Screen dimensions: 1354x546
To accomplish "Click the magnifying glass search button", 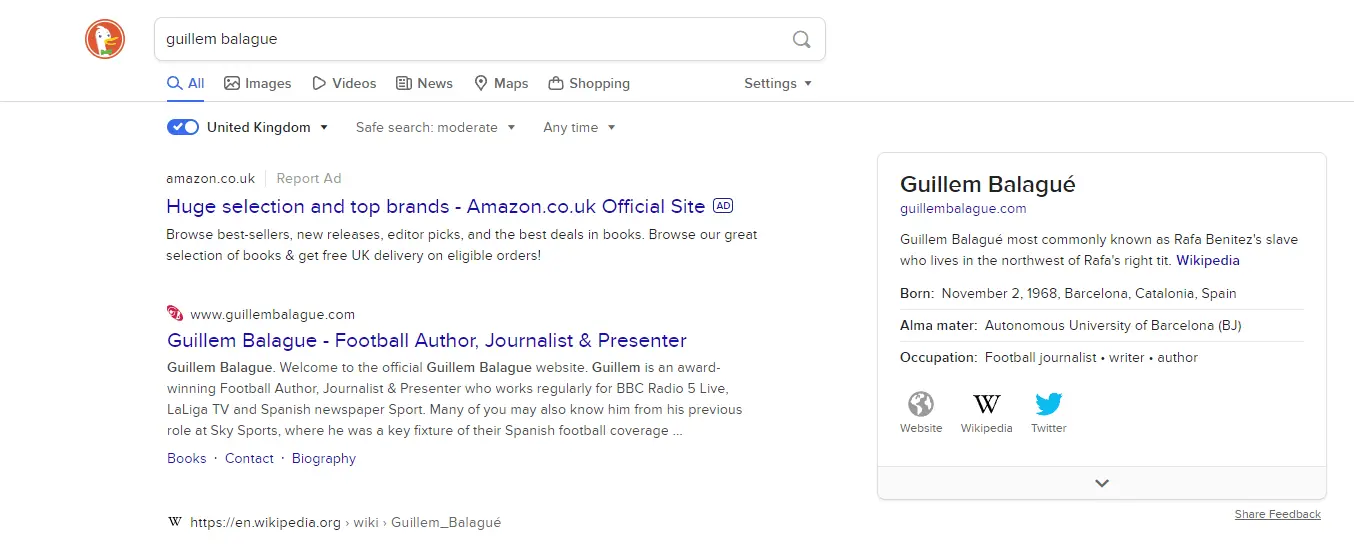I will (x=801, y=39).
